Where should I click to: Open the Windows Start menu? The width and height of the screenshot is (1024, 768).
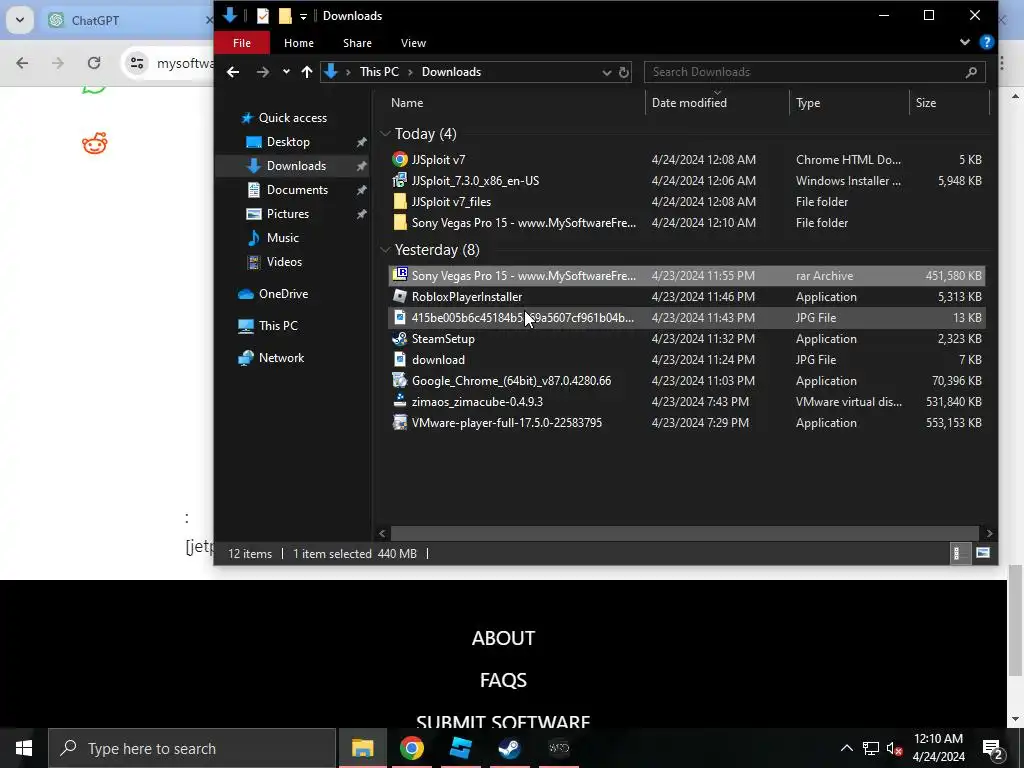[x=24, y=748]
